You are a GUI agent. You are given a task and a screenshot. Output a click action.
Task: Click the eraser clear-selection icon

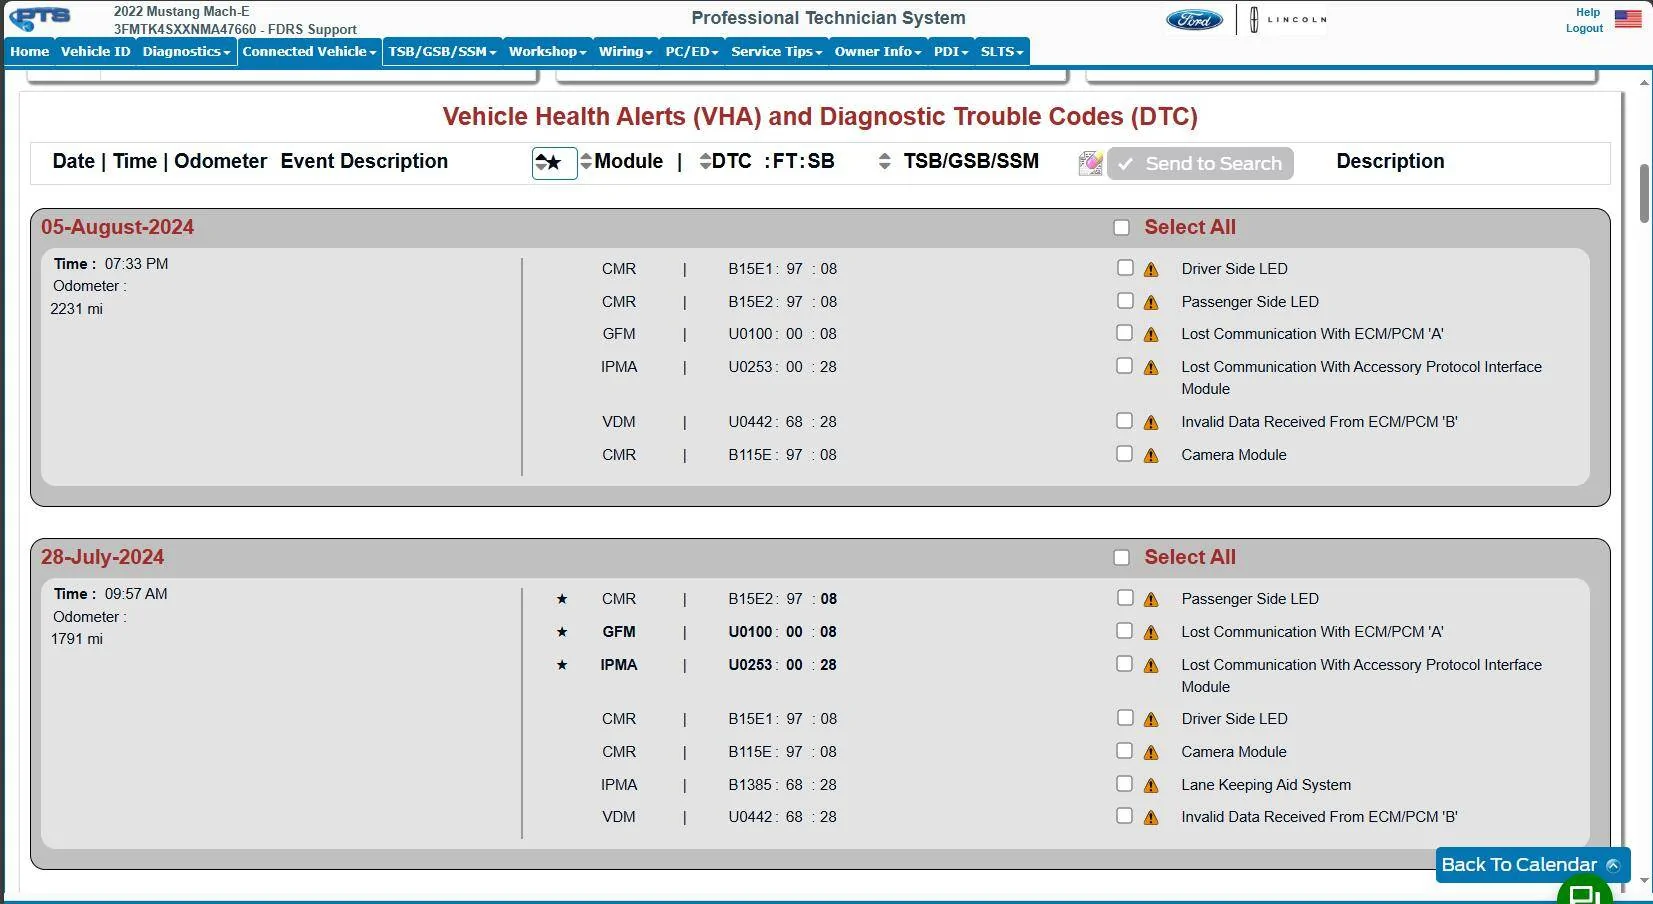(x=1090, y=163)
